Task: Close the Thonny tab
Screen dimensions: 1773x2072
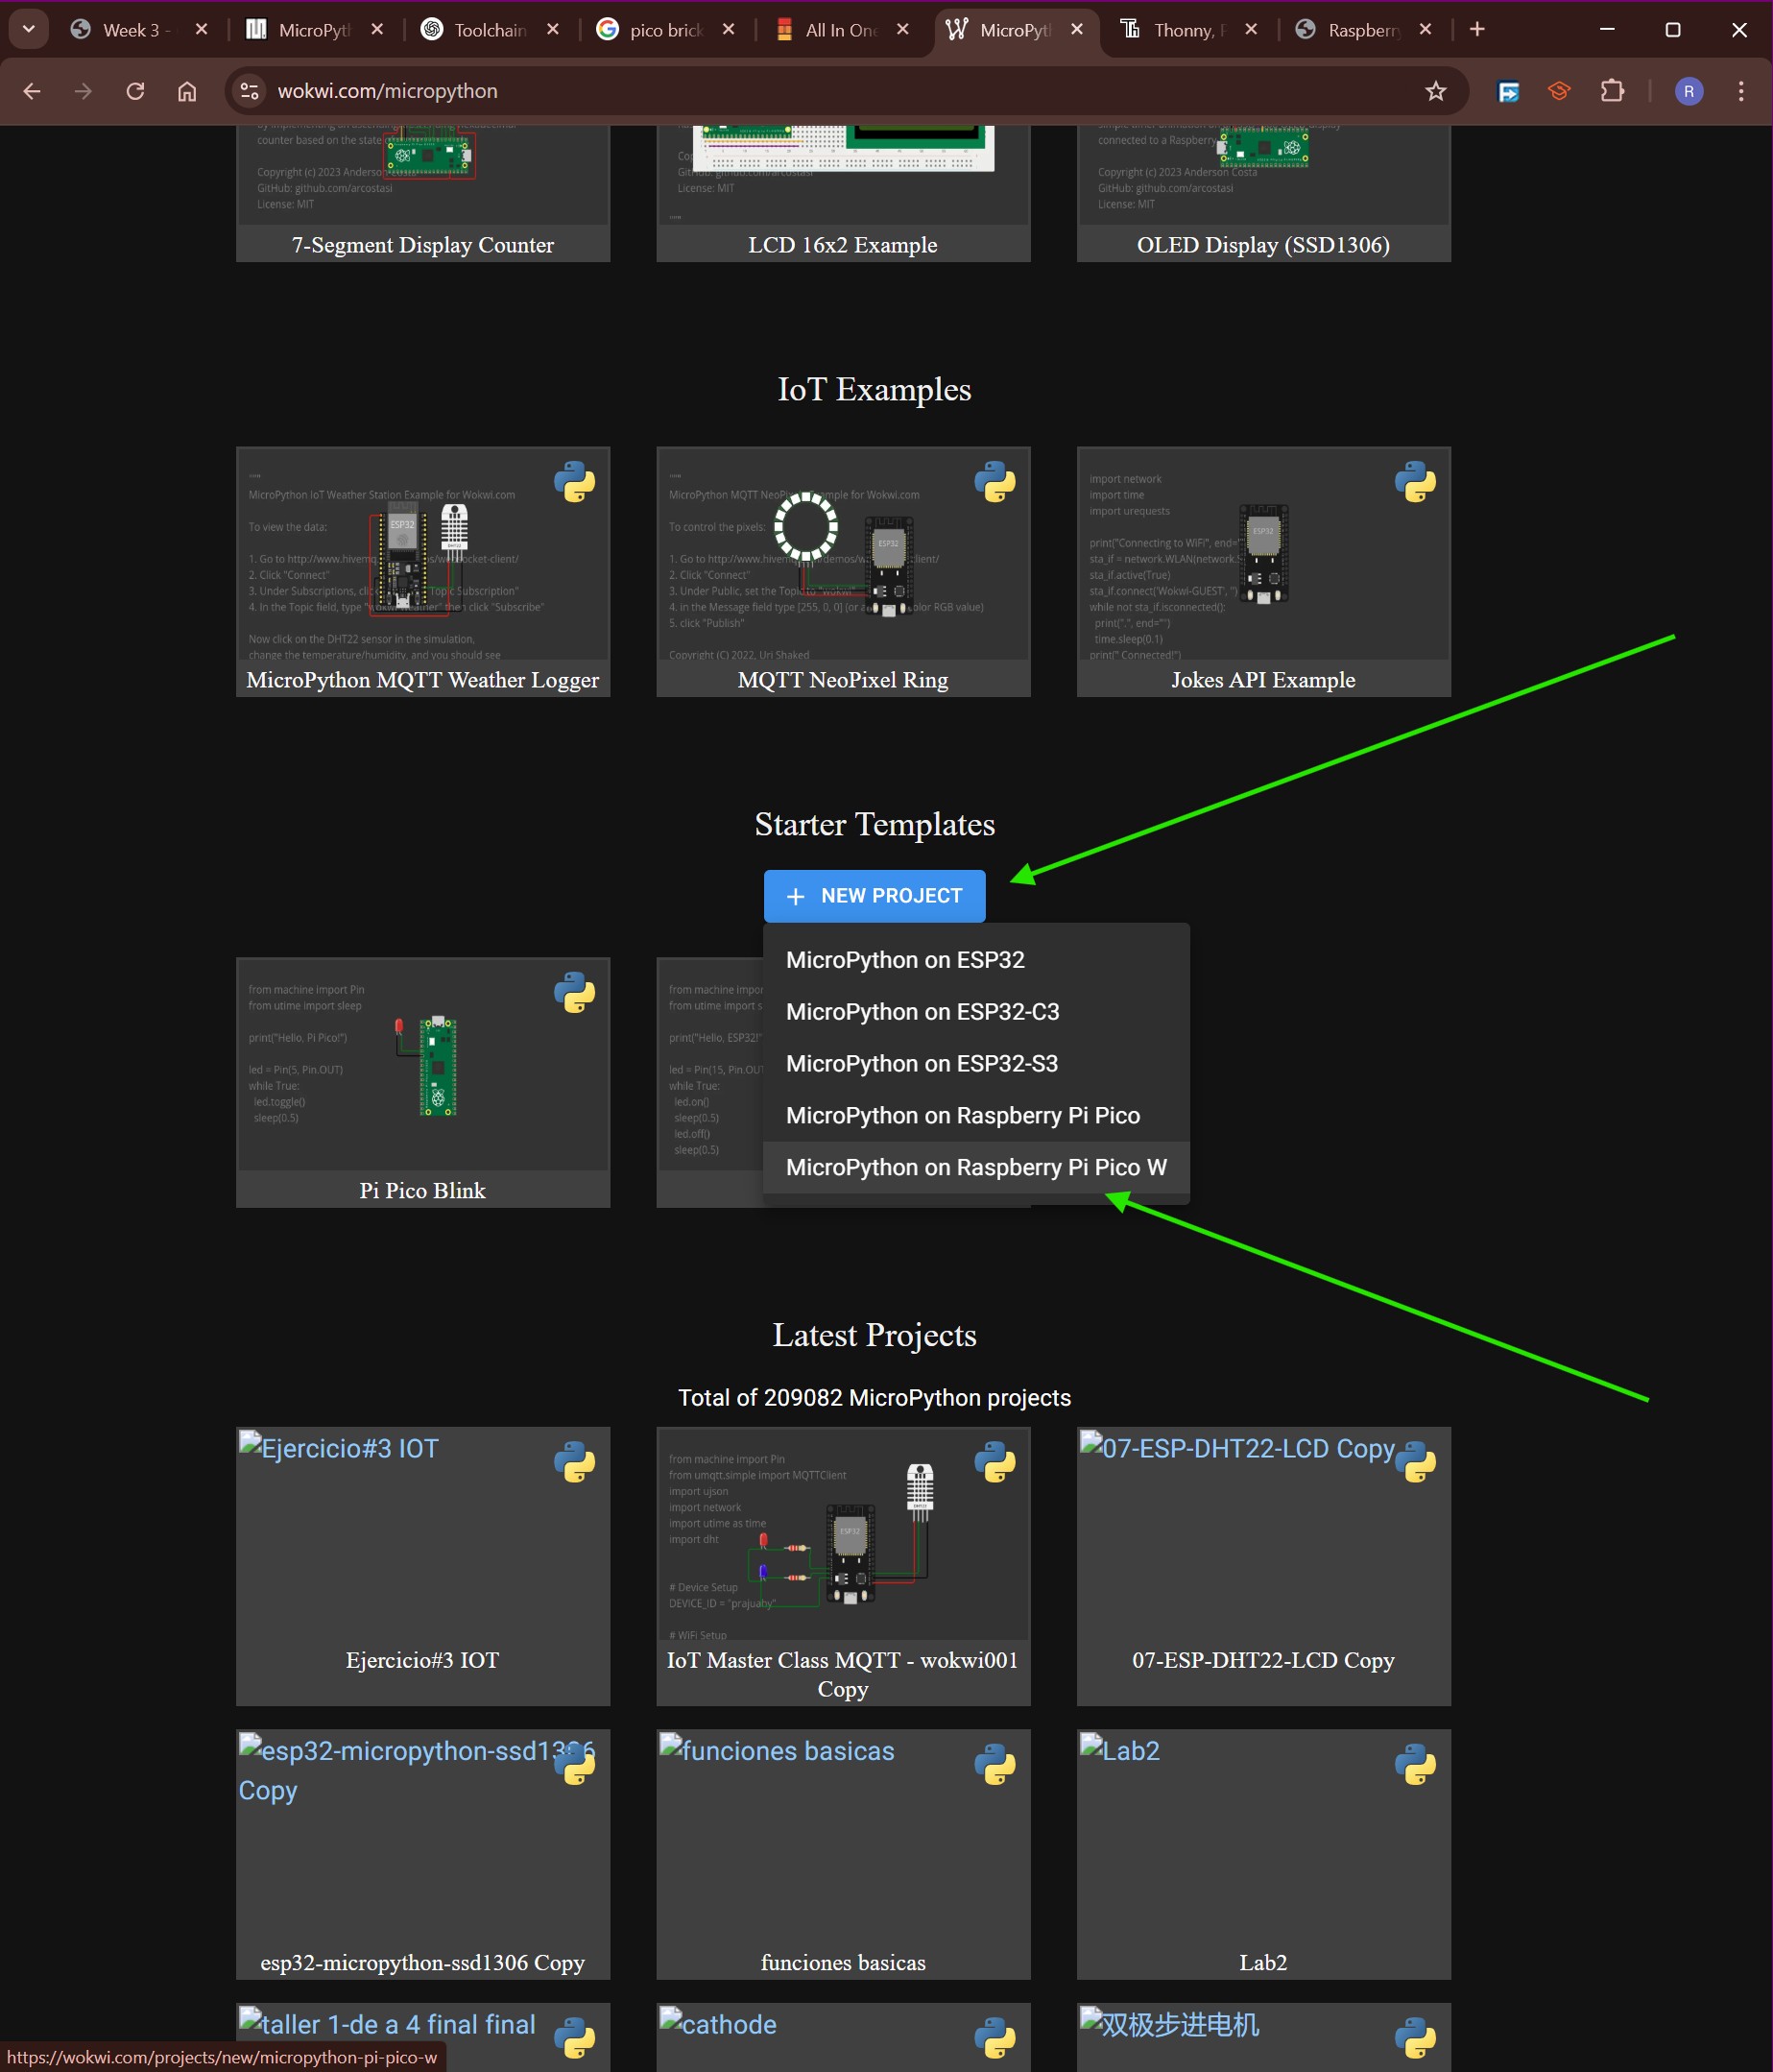Action: pyautogui.click(x=1251, y=30)
